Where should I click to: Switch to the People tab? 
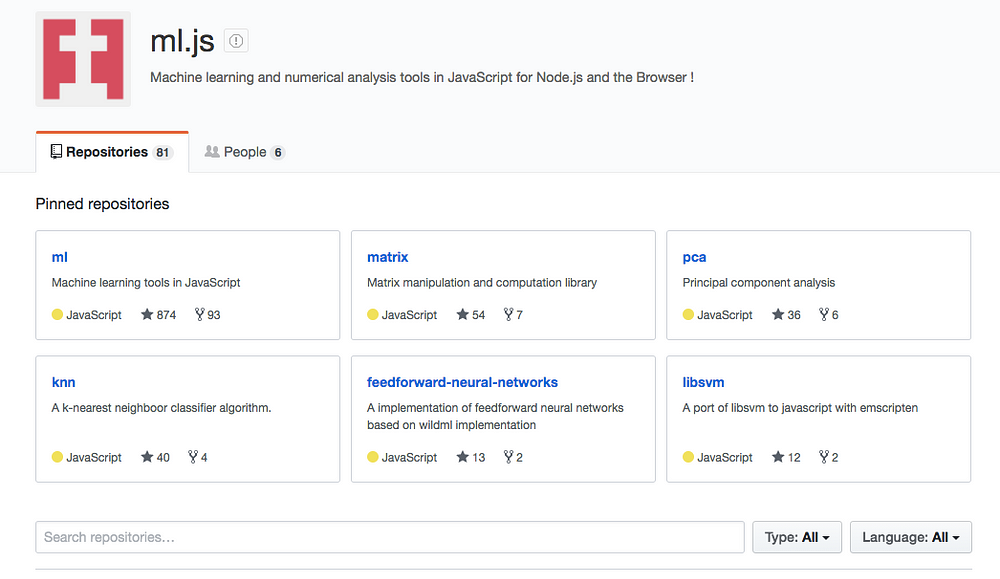click(244, 152)
